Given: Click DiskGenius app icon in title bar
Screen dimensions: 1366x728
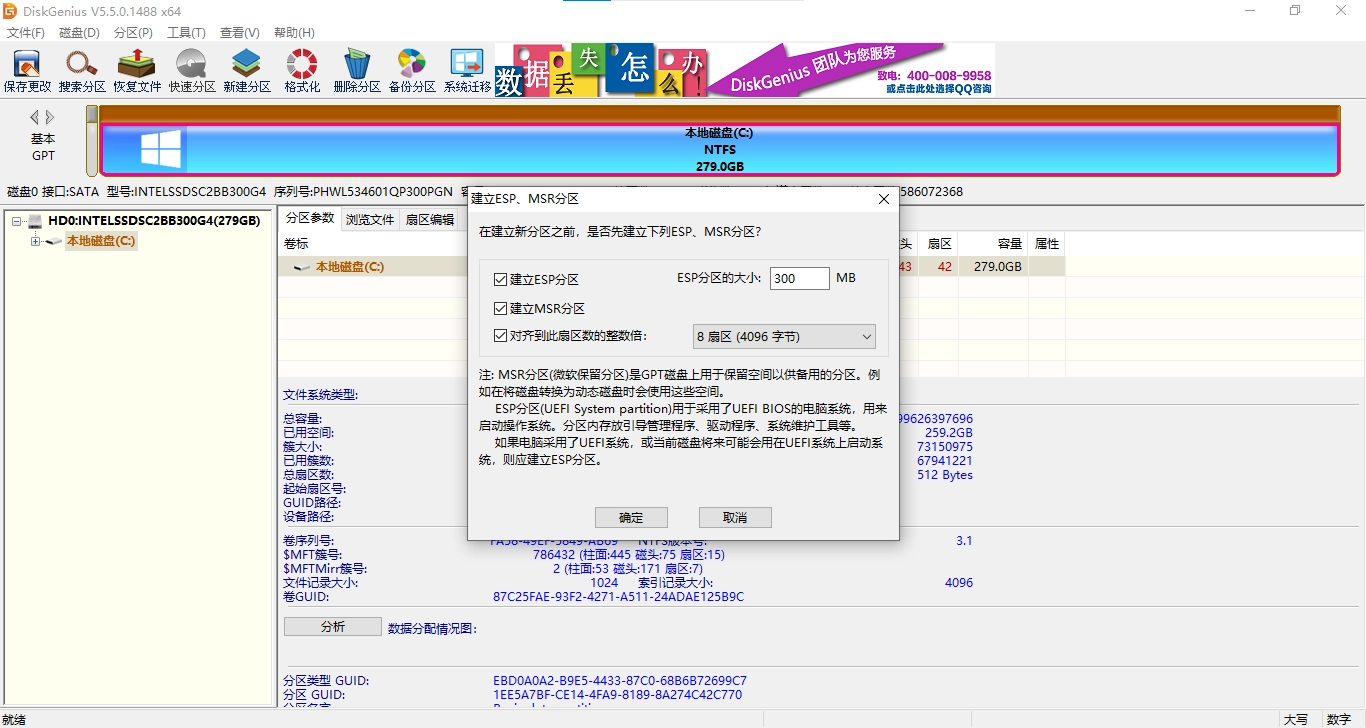Looking at the screenshot, I should (11, 10).
